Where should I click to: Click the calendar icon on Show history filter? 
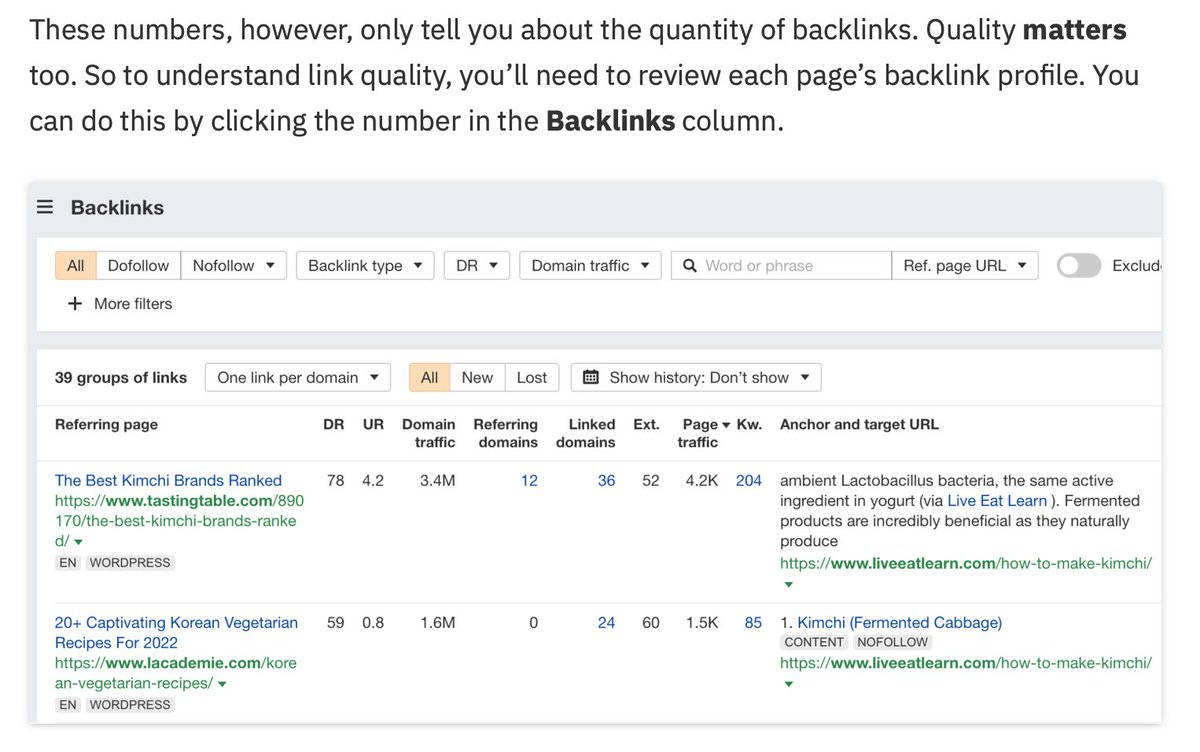coord(594,377)
